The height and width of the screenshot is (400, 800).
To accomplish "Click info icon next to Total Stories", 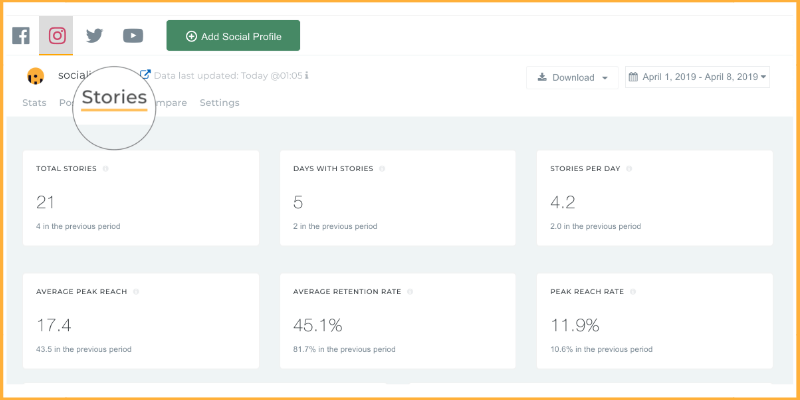I will click(106, 168).
